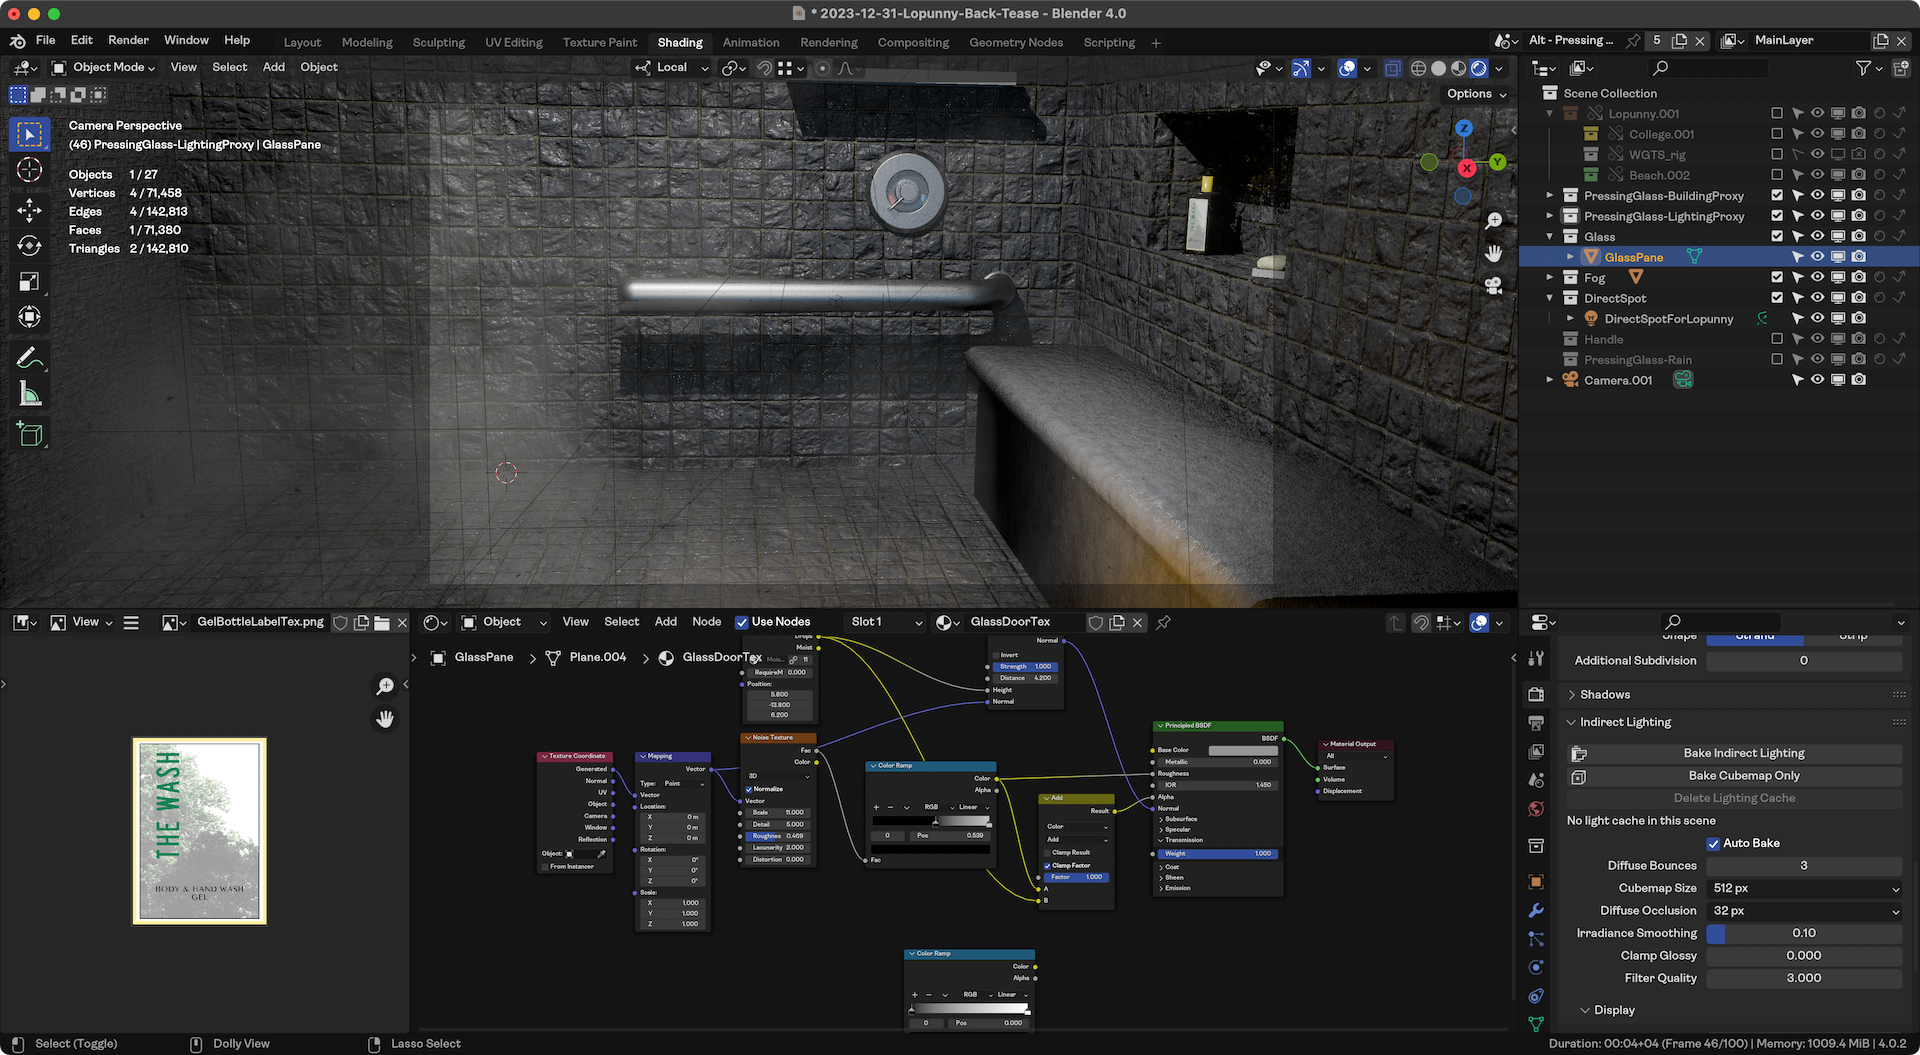Adjust the Irradiance Smoothing slider
The width and height of the screenshot is (1920, 1055).
coord(1804,933)
